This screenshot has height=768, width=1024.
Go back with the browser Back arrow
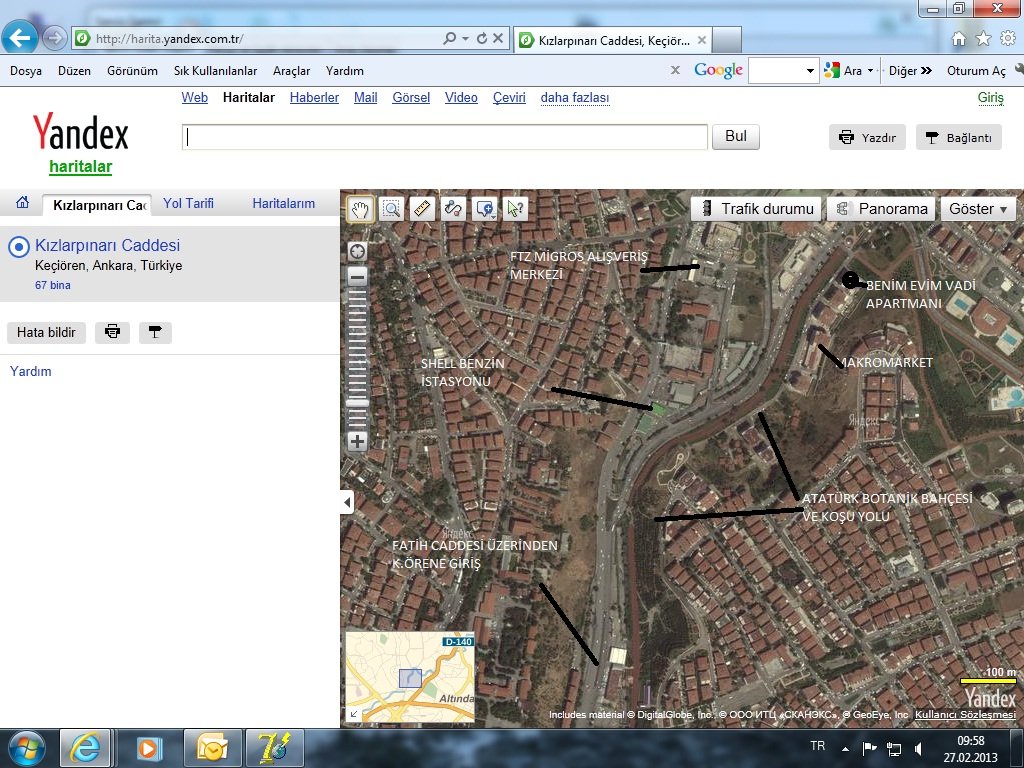20,38
